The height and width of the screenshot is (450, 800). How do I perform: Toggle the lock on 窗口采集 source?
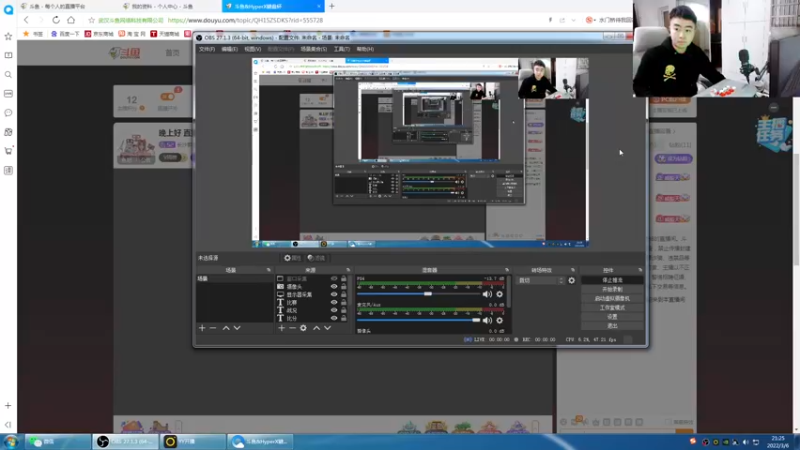click(344, 279)
